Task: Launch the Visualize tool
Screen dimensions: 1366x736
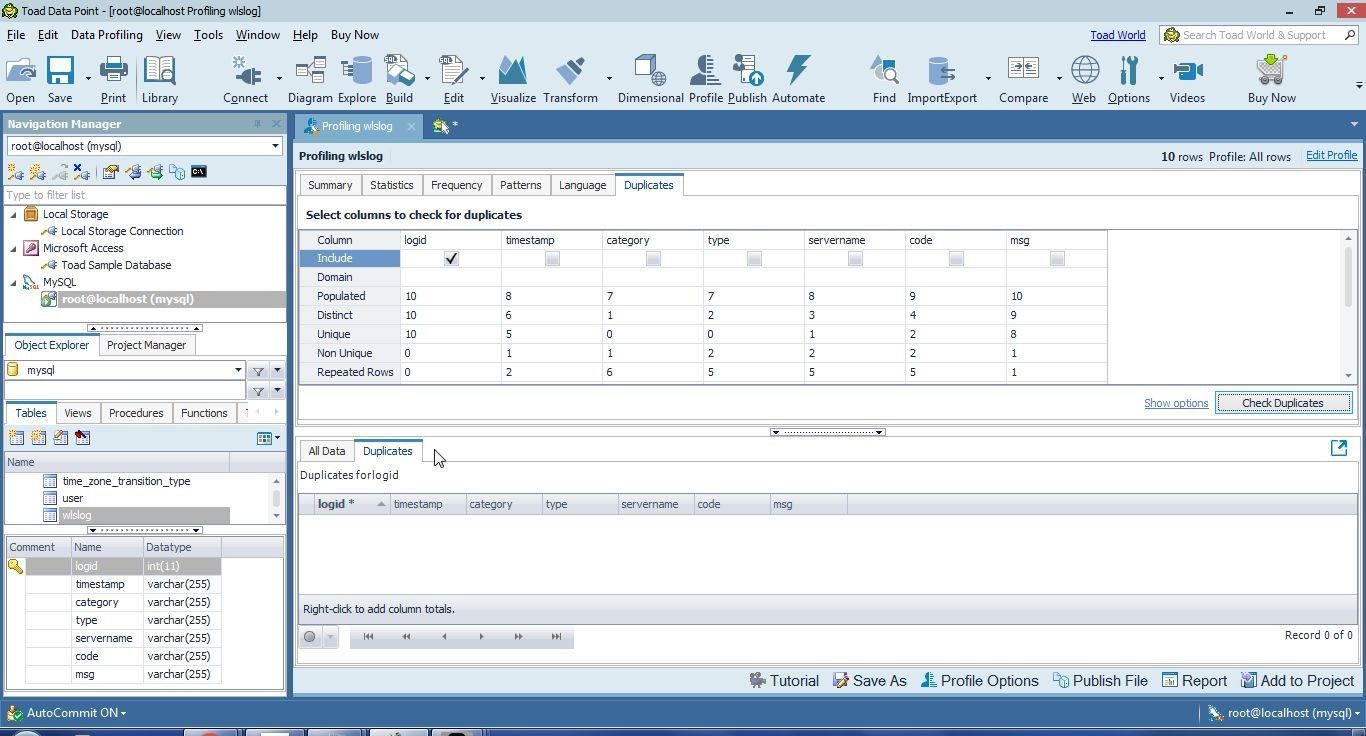Action: 513,79
